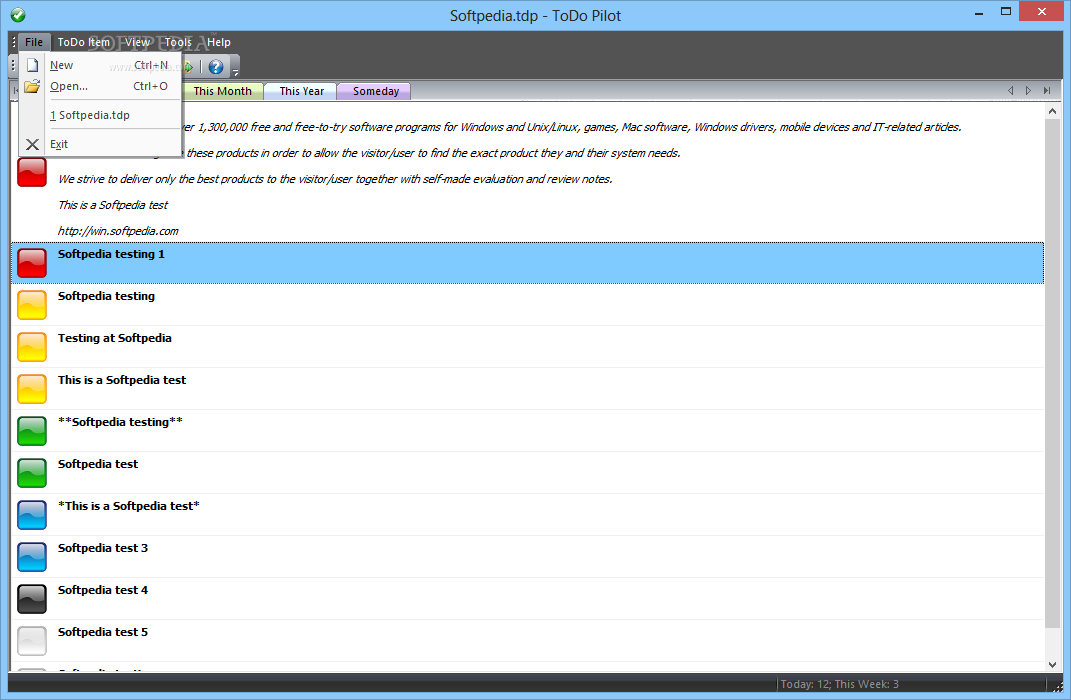Maximize the ToDo Pilot window
Viewport: 1071px width, 700px height.
[x=1005, y=11]
